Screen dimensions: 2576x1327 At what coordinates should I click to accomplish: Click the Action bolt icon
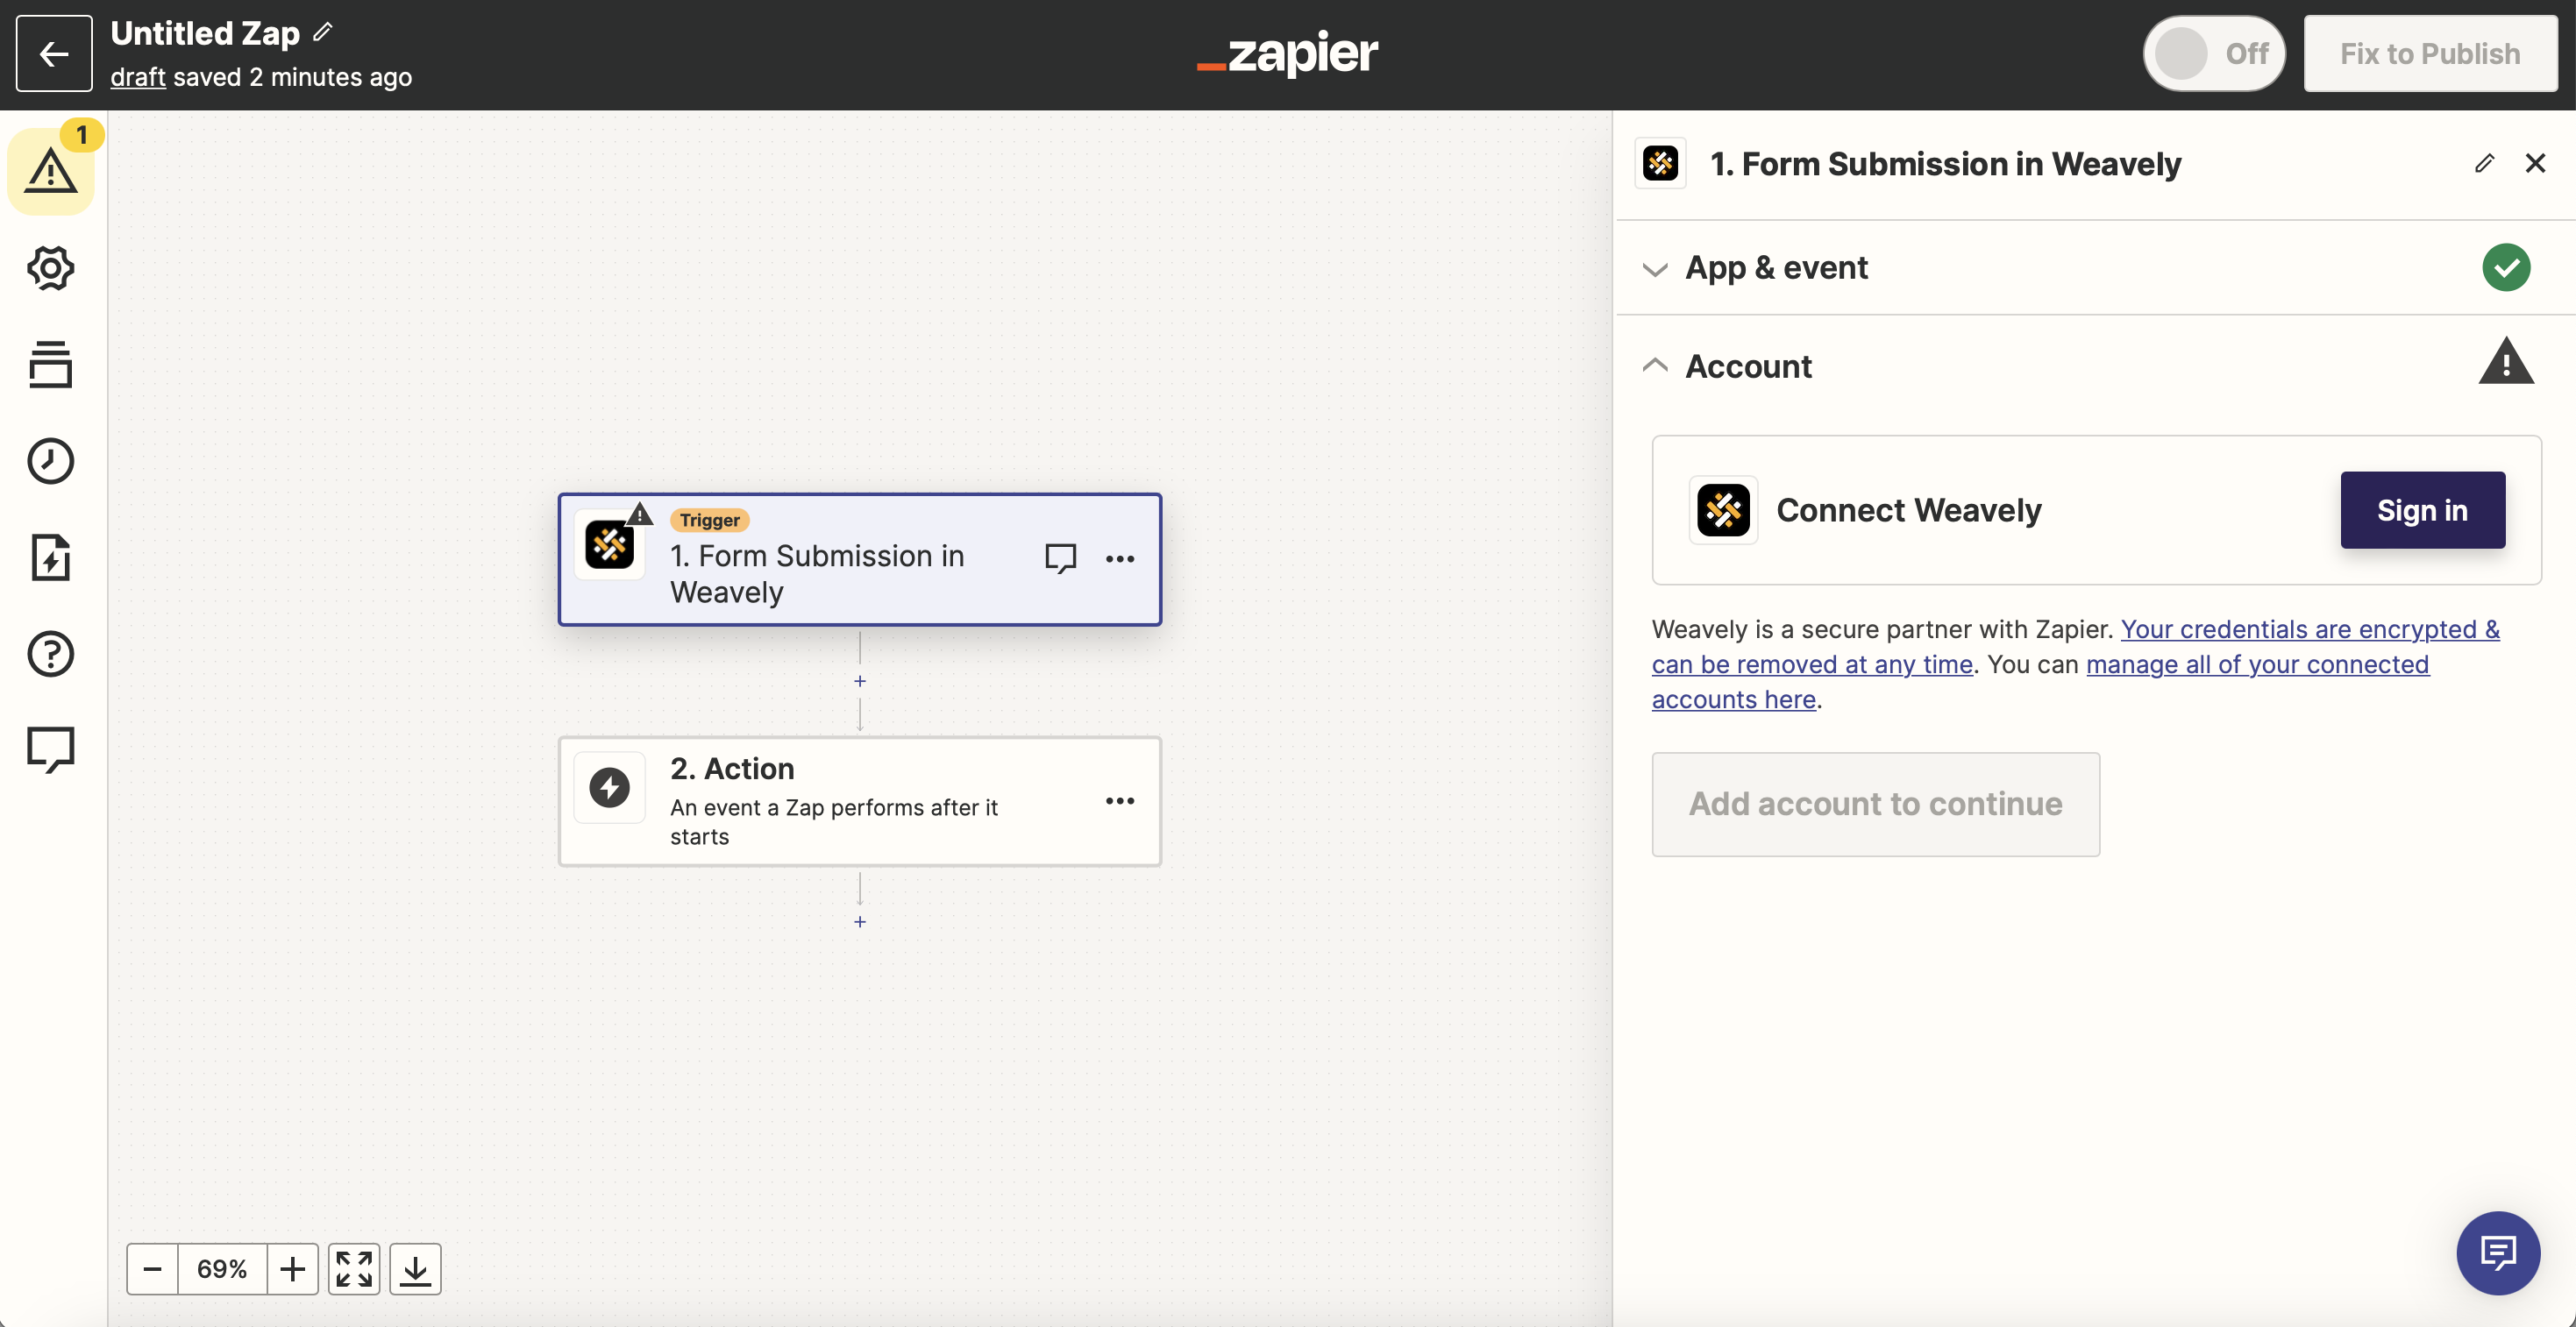(609, 787)
